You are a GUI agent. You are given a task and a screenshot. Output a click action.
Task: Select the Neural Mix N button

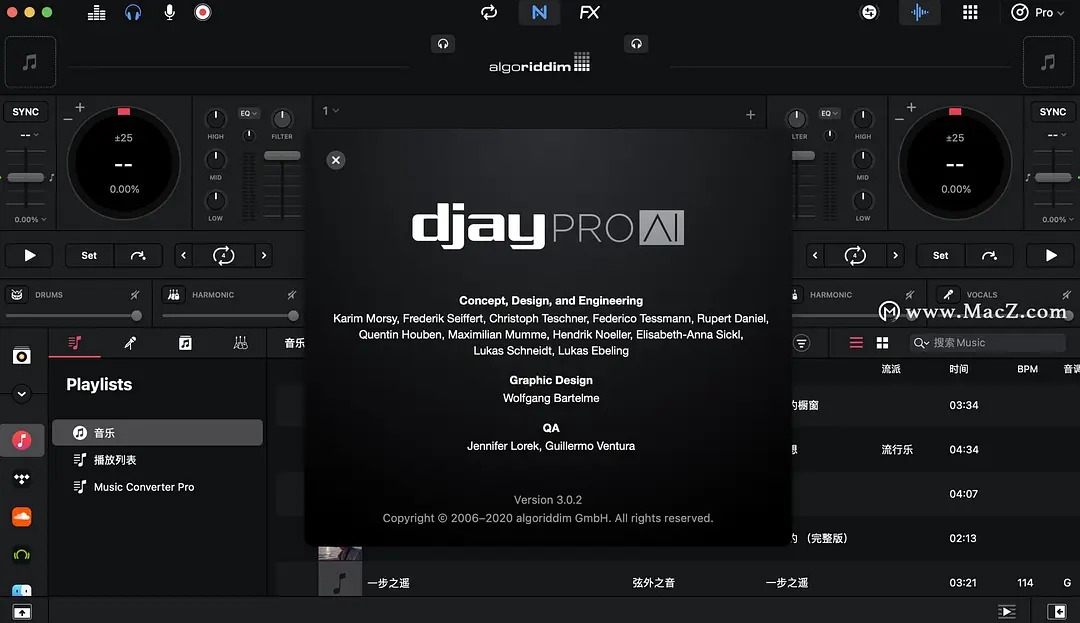pos(539,12)
